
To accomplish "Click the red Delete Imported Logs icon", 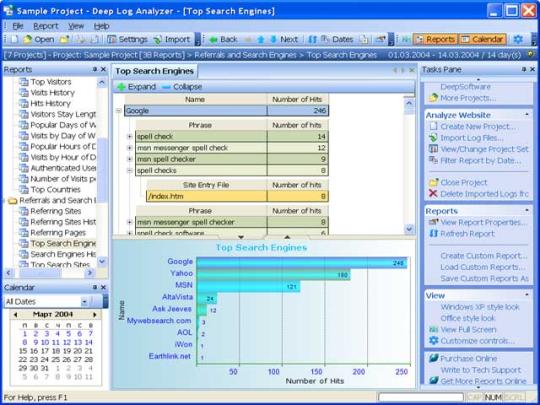I will (433, 194).
